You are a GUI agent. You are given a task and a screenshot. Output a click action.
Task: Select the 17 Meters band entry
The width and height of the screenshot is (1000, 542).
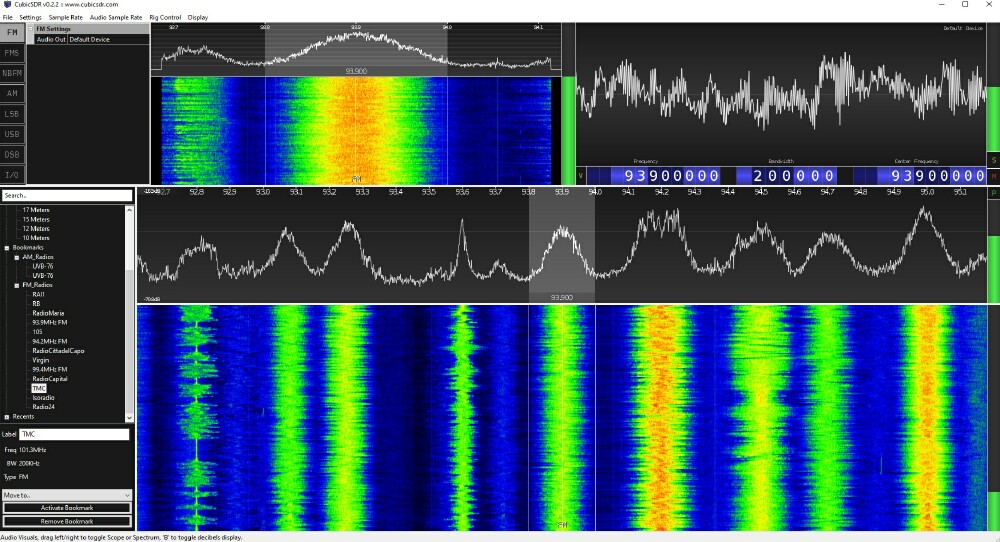point(36,210)
